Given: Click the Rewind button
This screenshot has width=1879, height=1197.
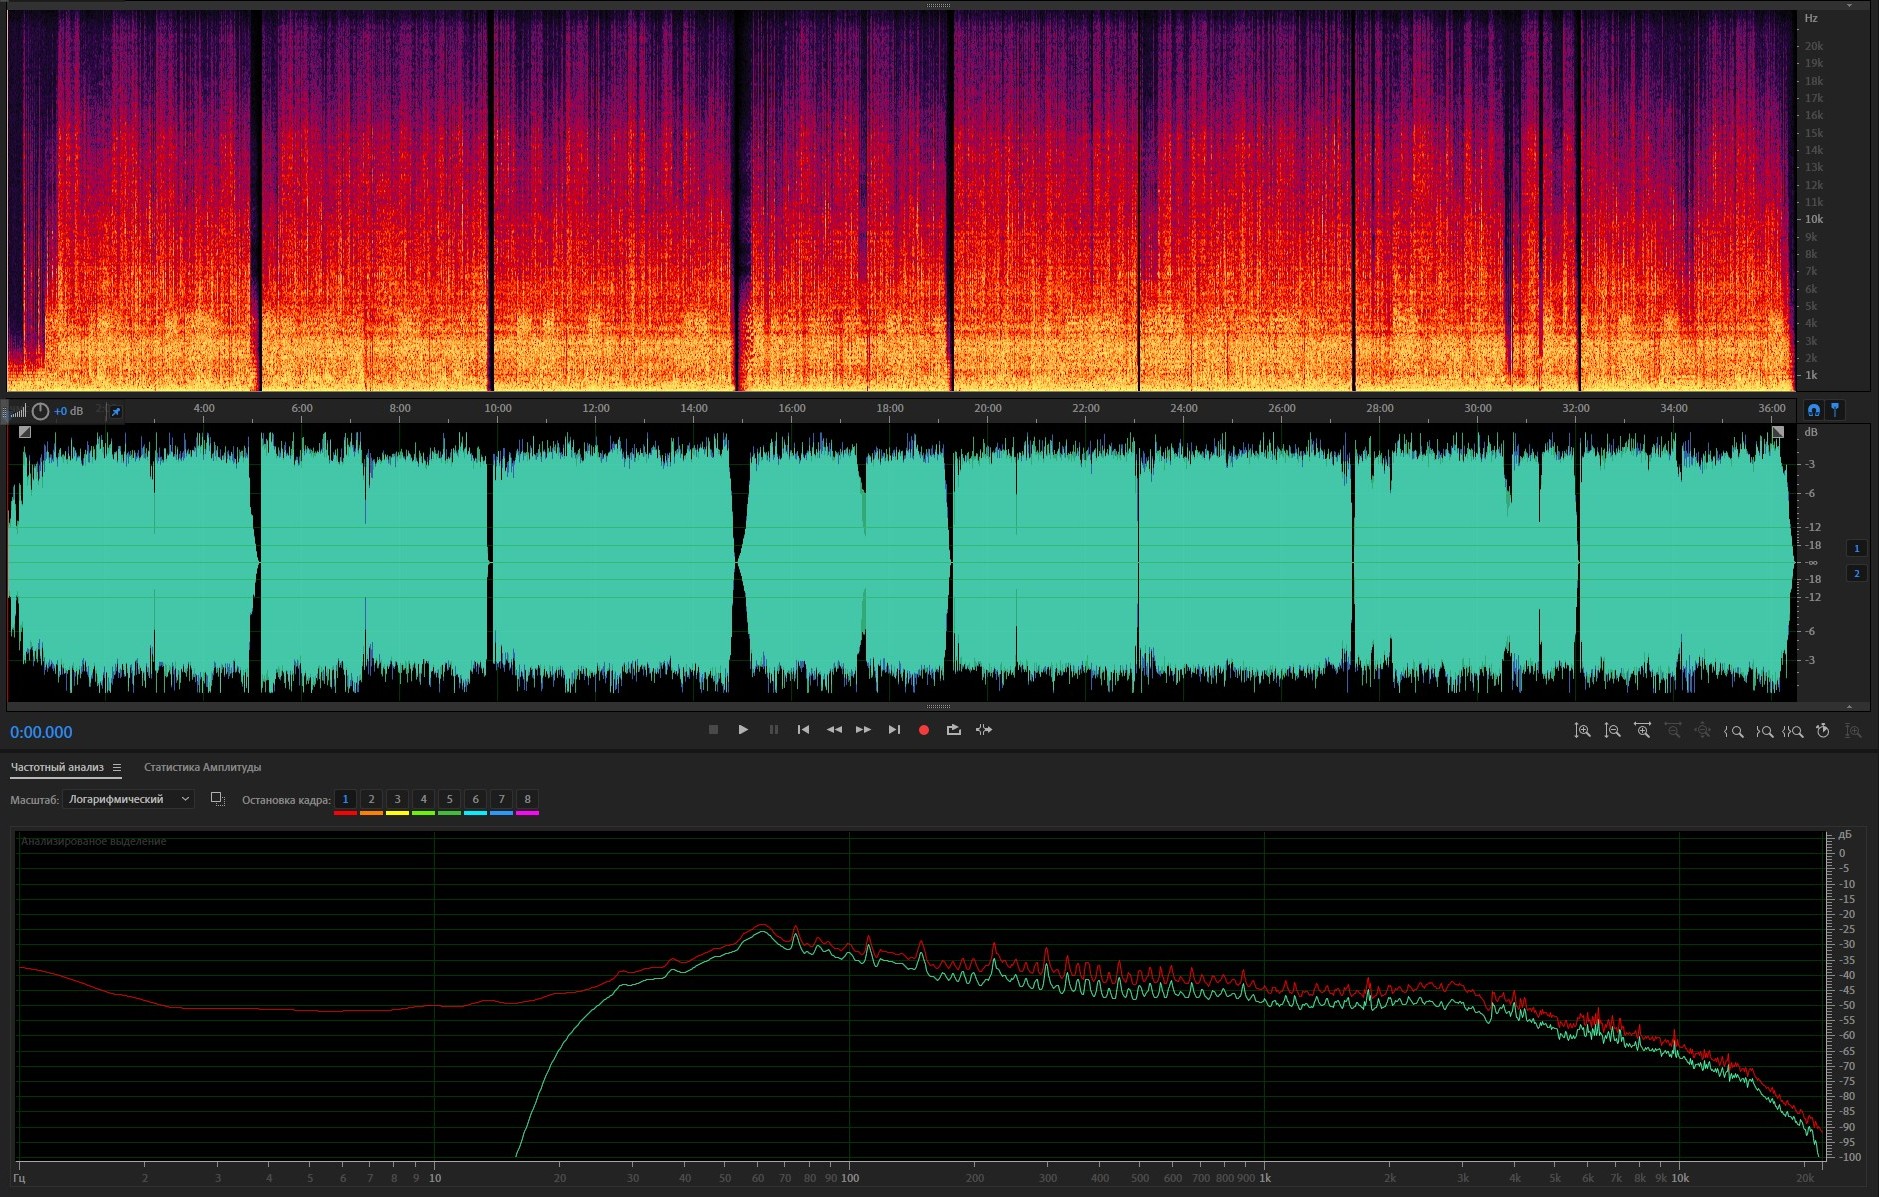Looking at the screenshot, I should click(x=834, y=730).
